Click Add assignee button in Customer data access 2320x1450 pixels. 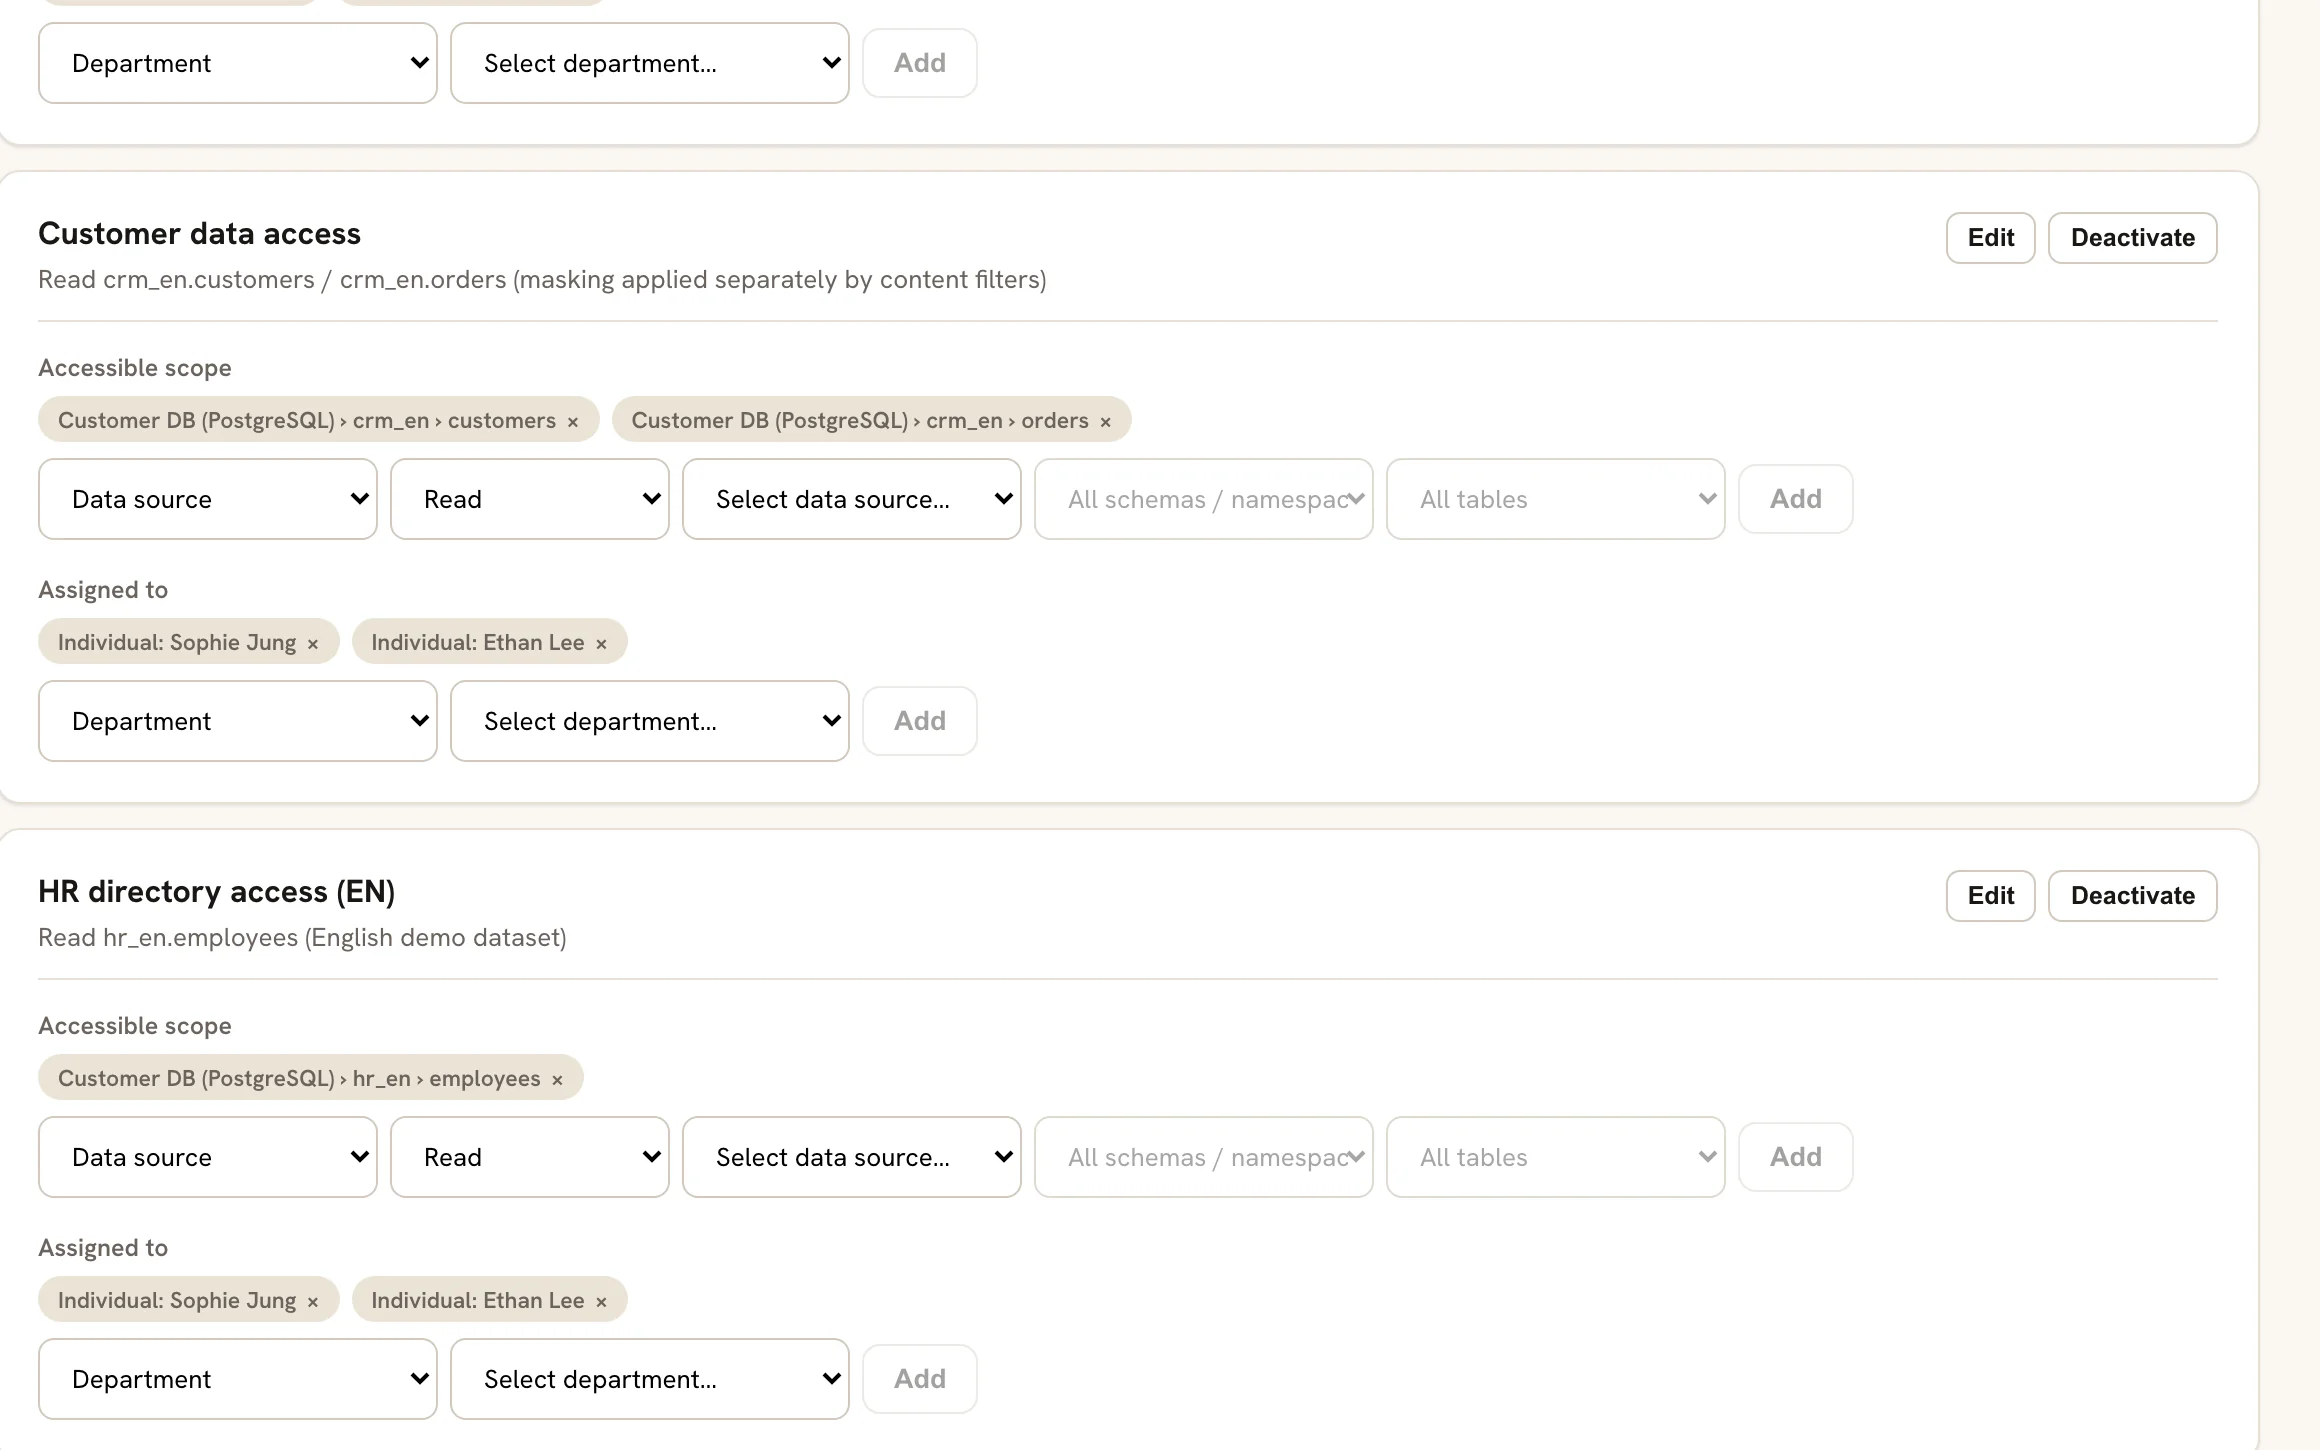pos(920,721)
